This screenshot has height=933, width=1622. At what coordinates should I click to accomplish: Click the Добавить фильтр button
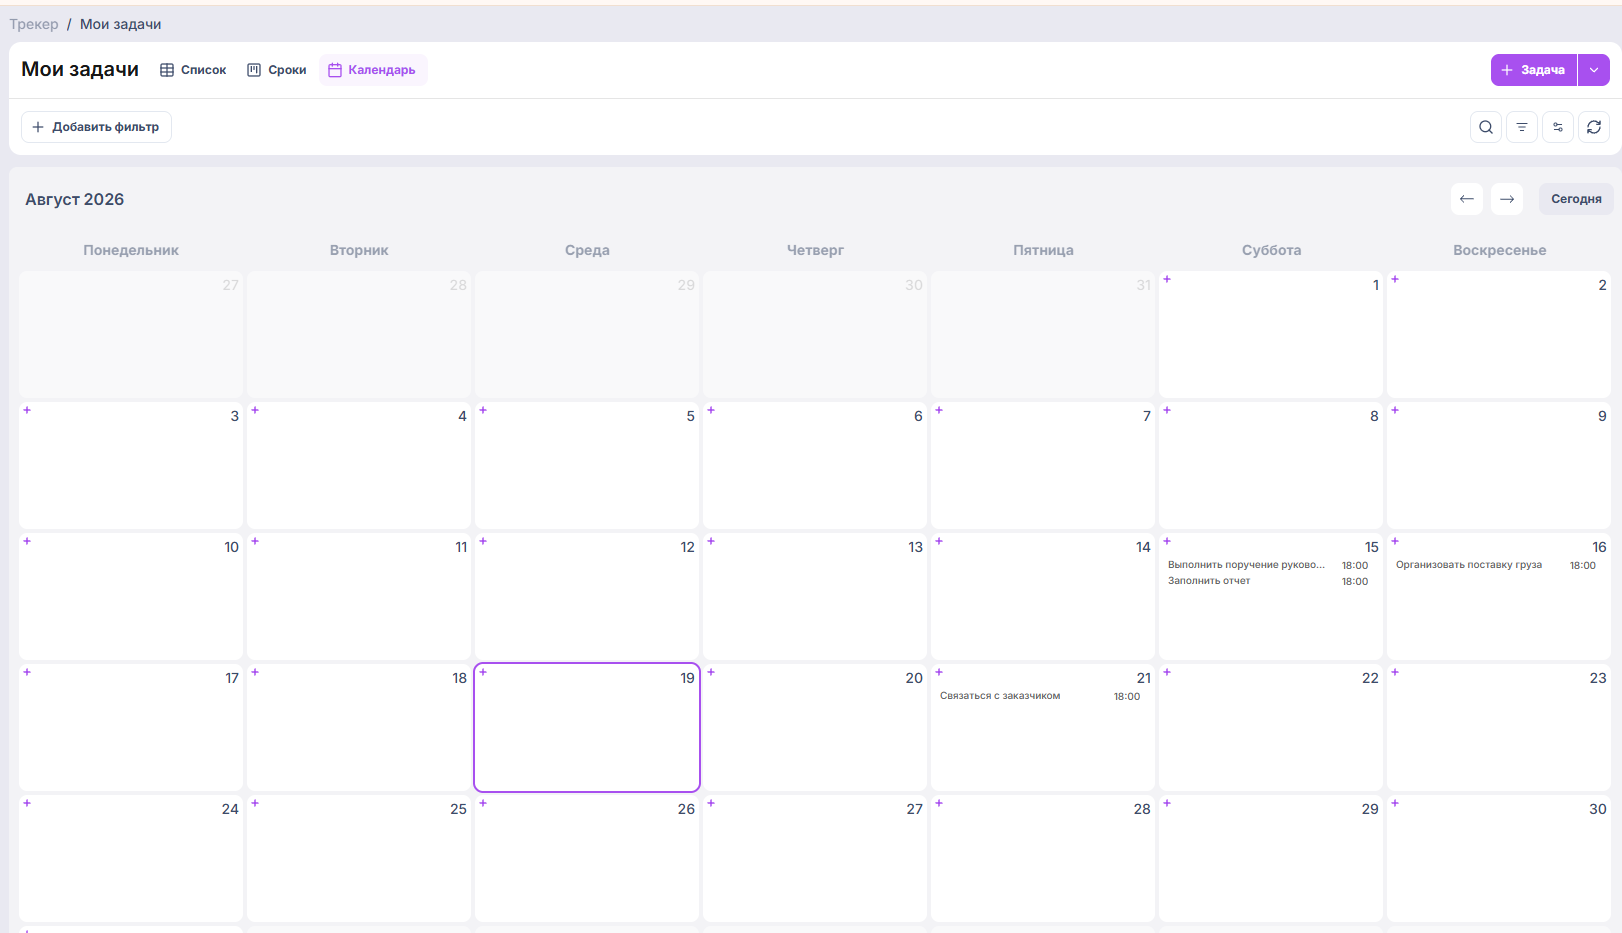tap(96, 127)
